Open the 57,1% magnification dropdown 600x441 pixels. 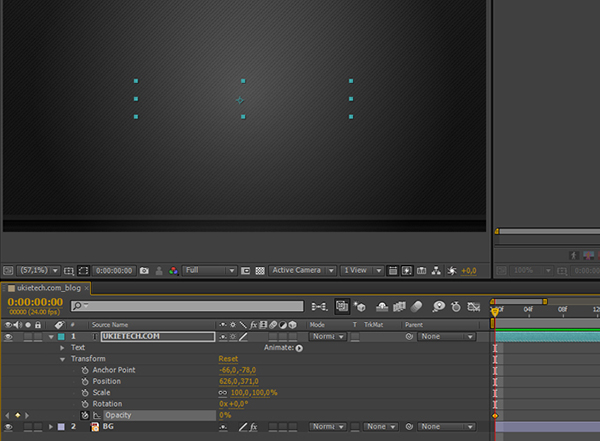tap(39, 270)
